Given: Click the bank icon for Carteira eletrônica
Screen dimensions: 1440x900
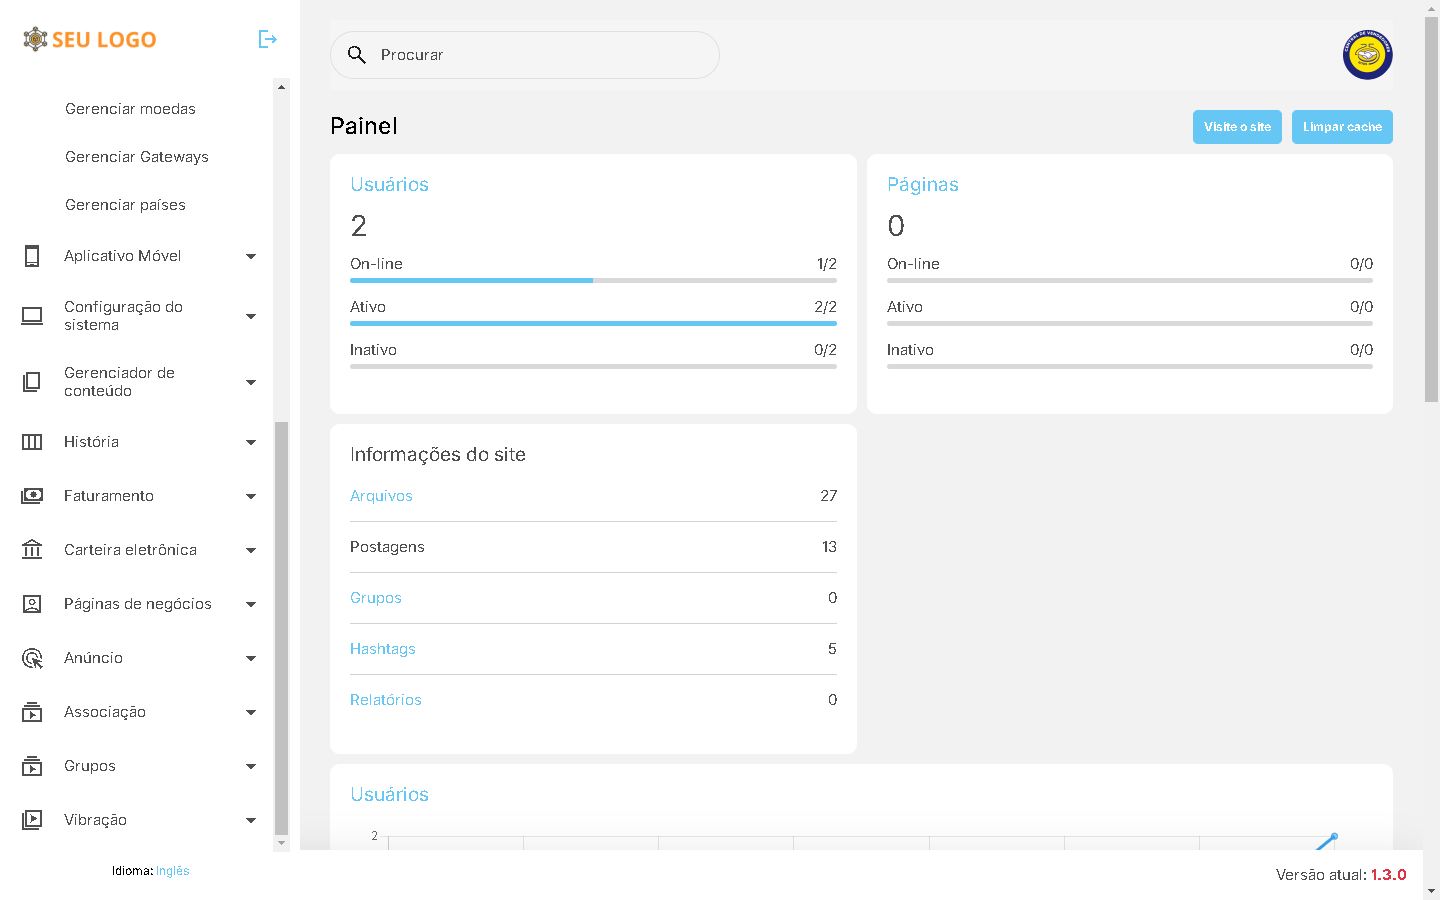Looking at the screenshot, I should 32,550.
